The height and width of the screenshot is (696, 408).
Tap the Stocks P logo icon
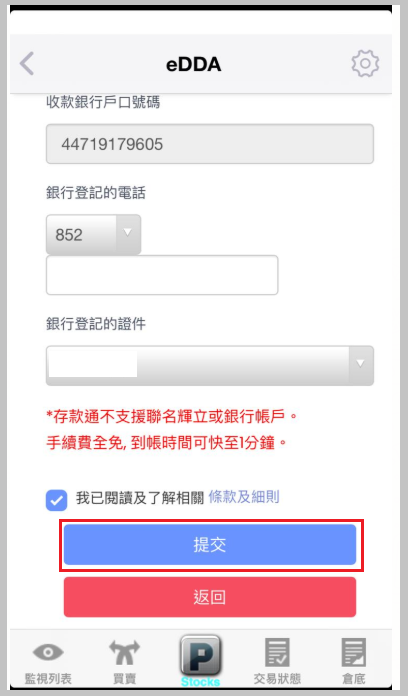point(200,655)
